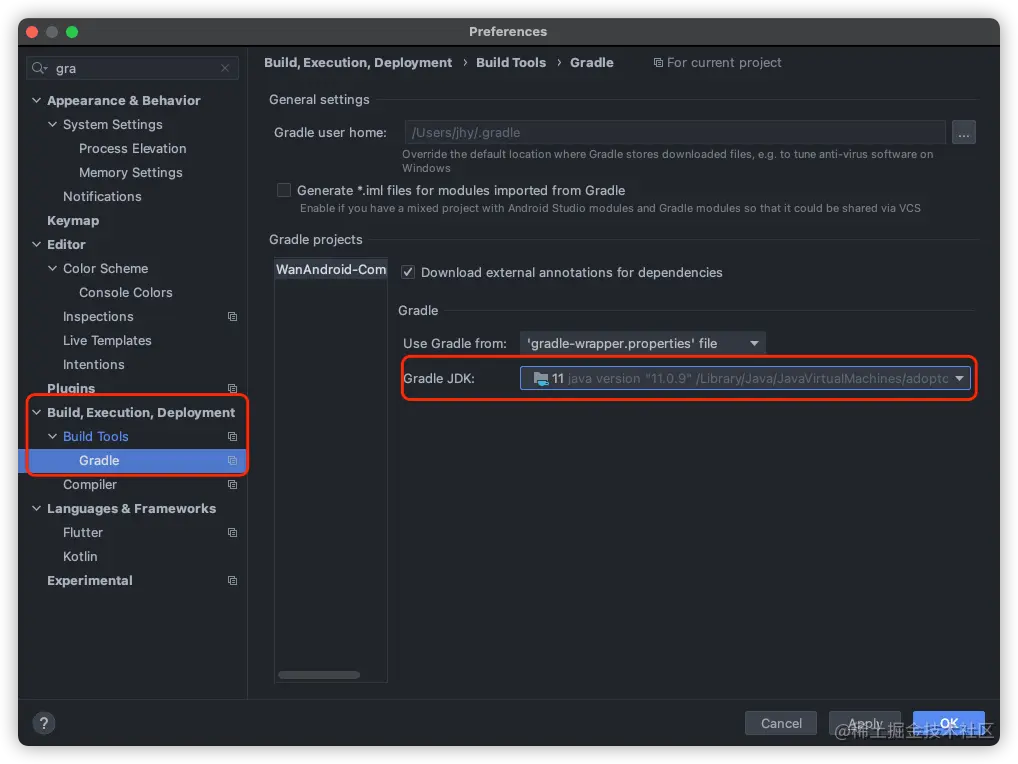
Task: Select Memory Settings item
Action: [130, 172]
